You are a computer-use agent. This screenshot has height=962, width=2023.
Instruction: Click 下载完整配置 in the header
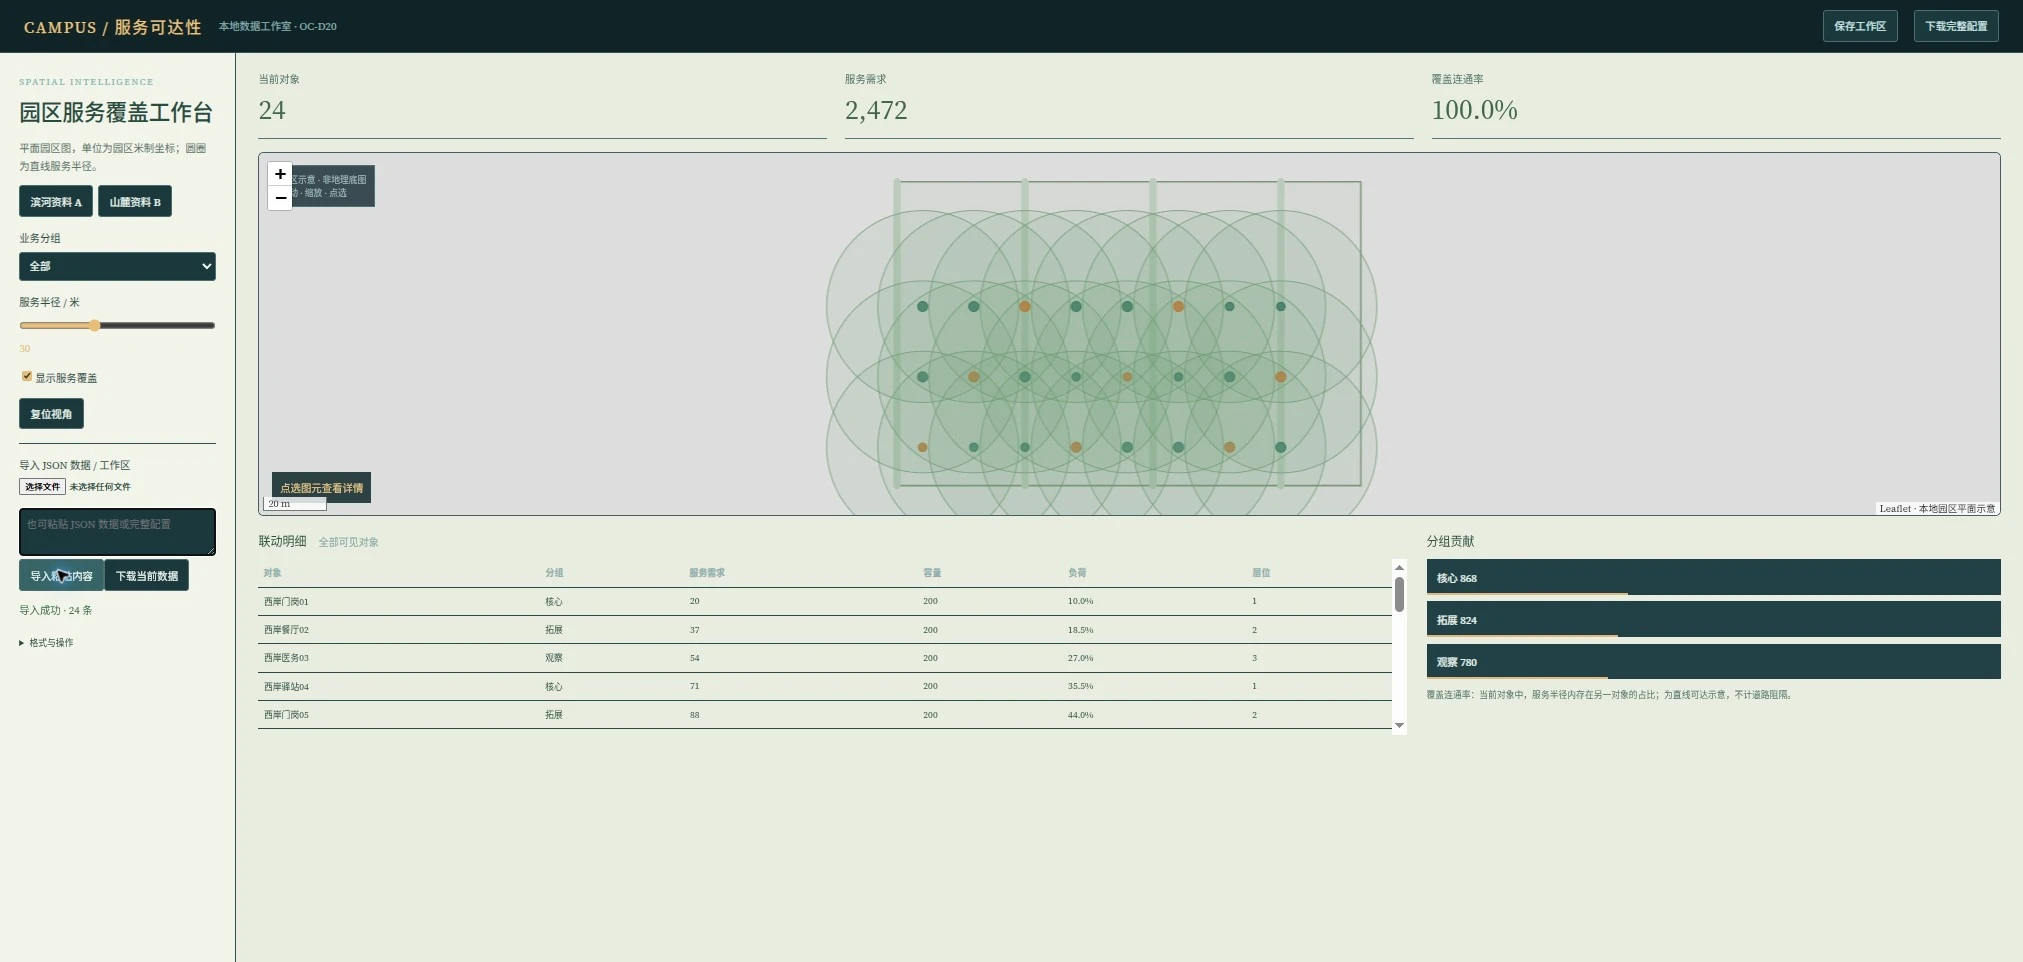pos(1956,26)
